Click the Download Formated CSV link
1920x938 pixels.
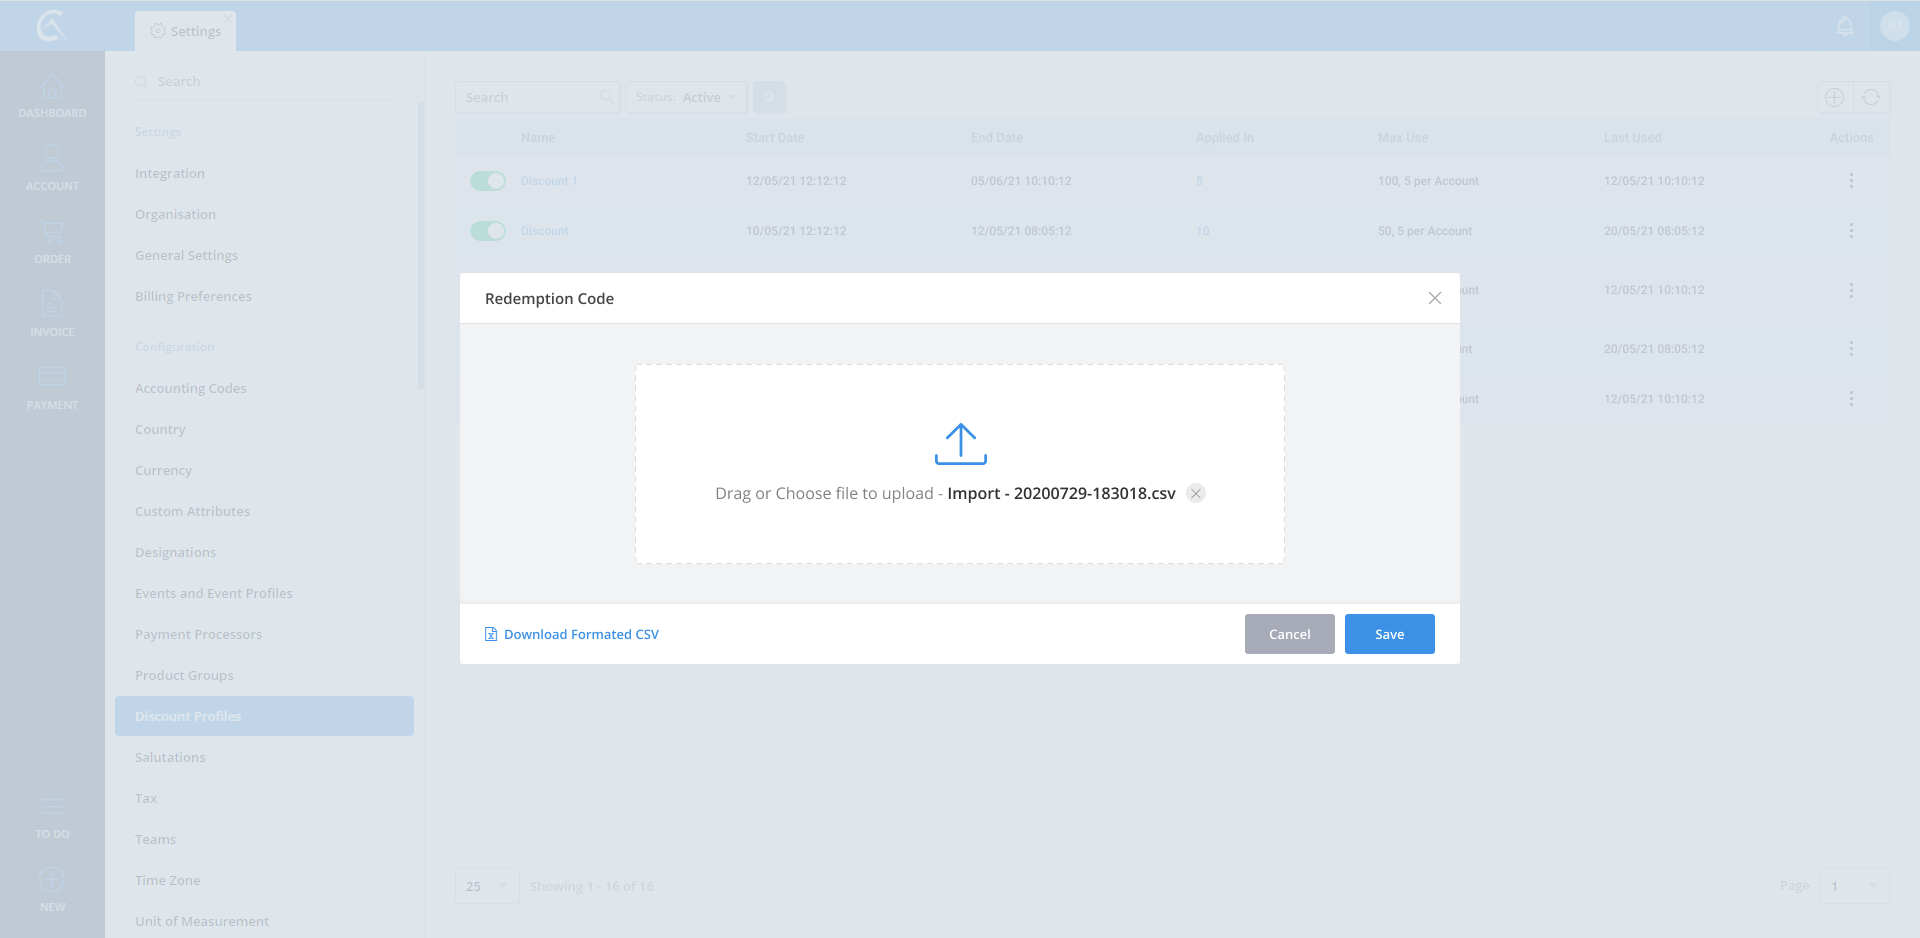tap(580, 634)
